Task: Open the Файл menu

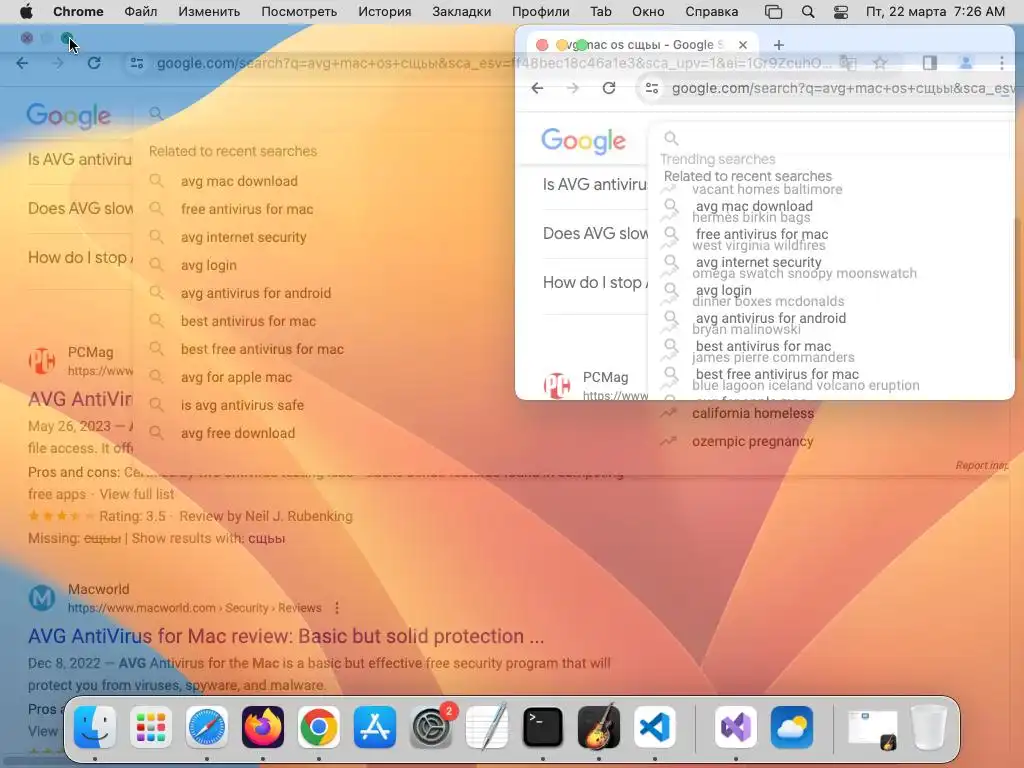Action: (x=140, y=12)
